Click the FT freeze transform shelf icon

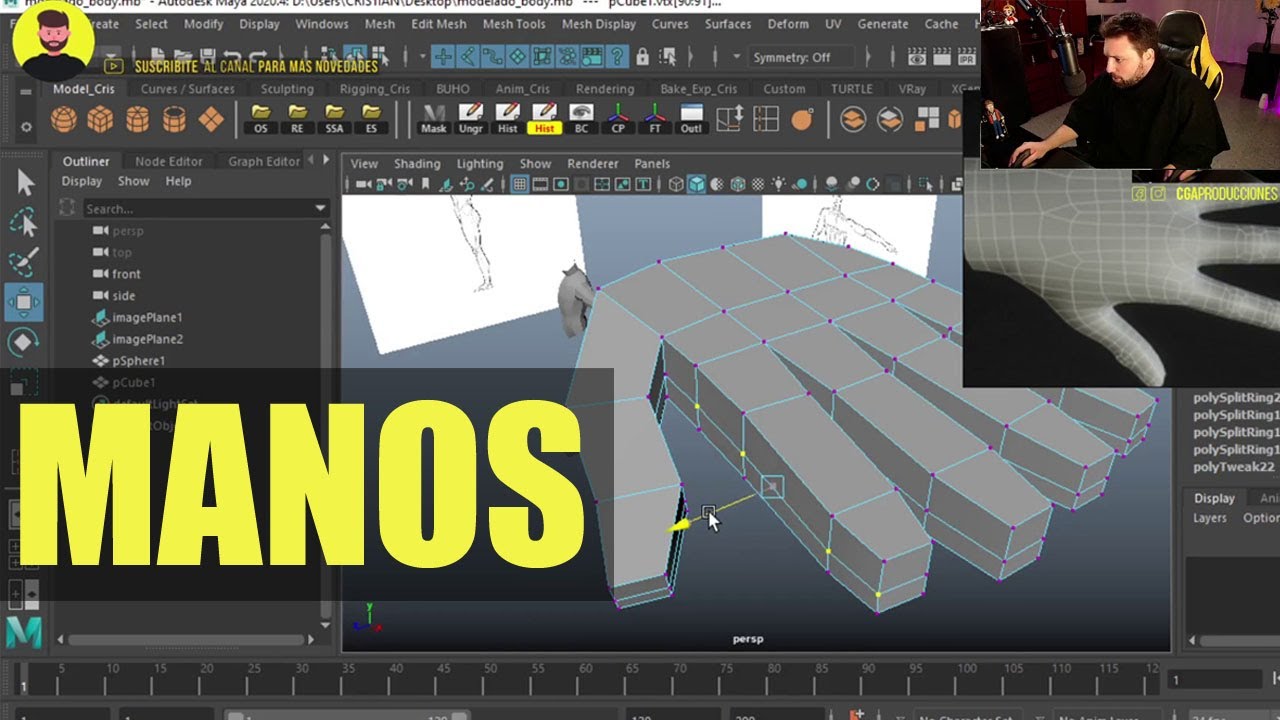655,119
